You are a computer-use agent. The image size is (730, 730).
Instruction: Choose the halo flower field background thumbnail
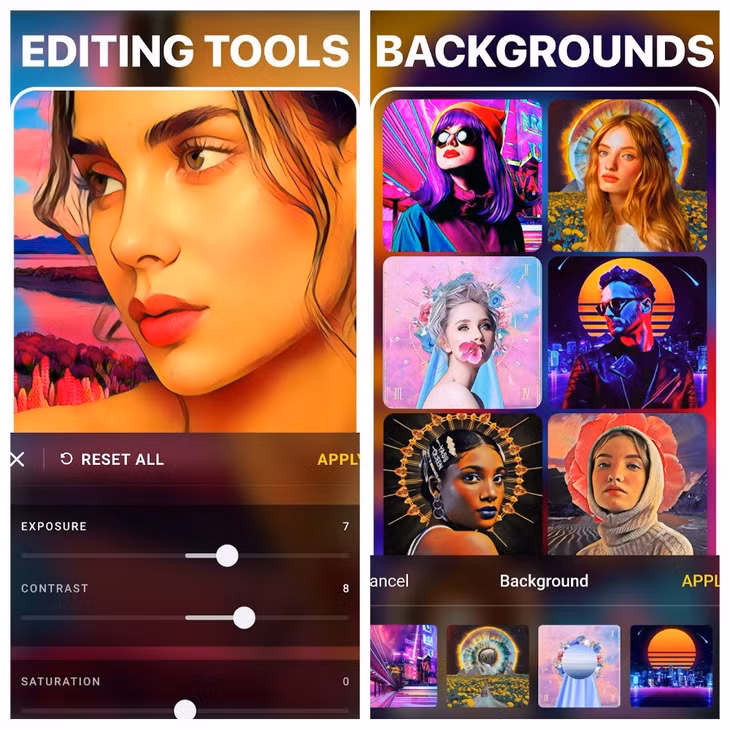pos(487,666)
